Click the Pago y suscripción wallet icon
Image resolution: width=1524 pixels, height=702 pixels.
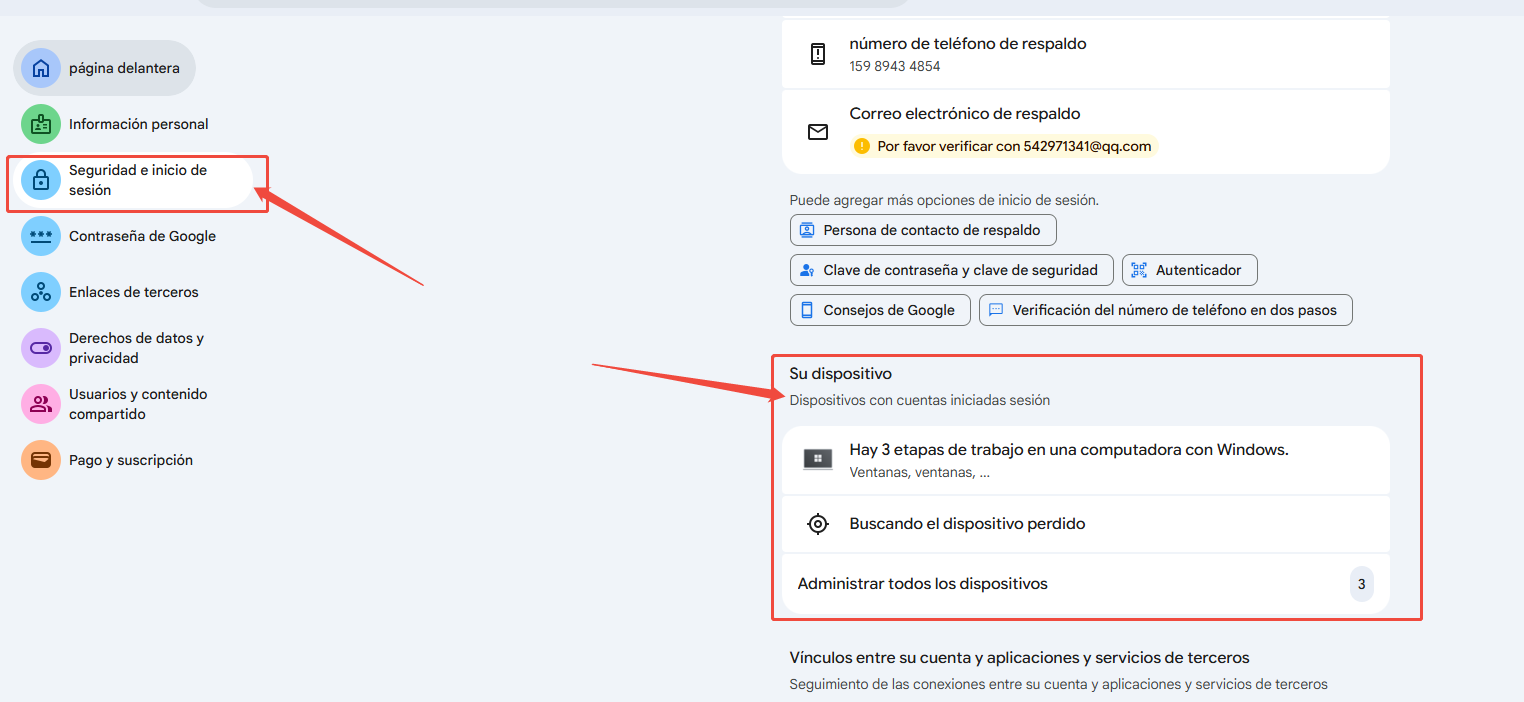coord(40,459)
